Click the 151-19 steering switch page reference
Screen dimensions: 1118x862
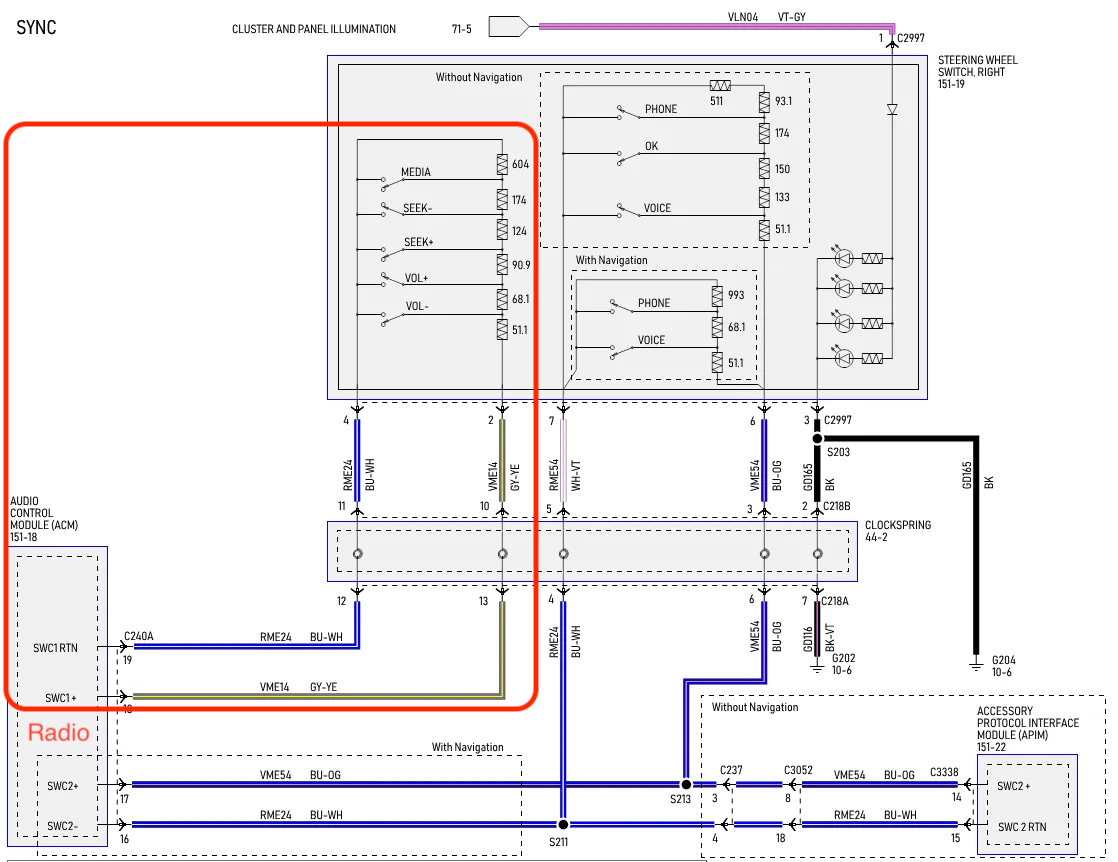(x=951, y=84)
